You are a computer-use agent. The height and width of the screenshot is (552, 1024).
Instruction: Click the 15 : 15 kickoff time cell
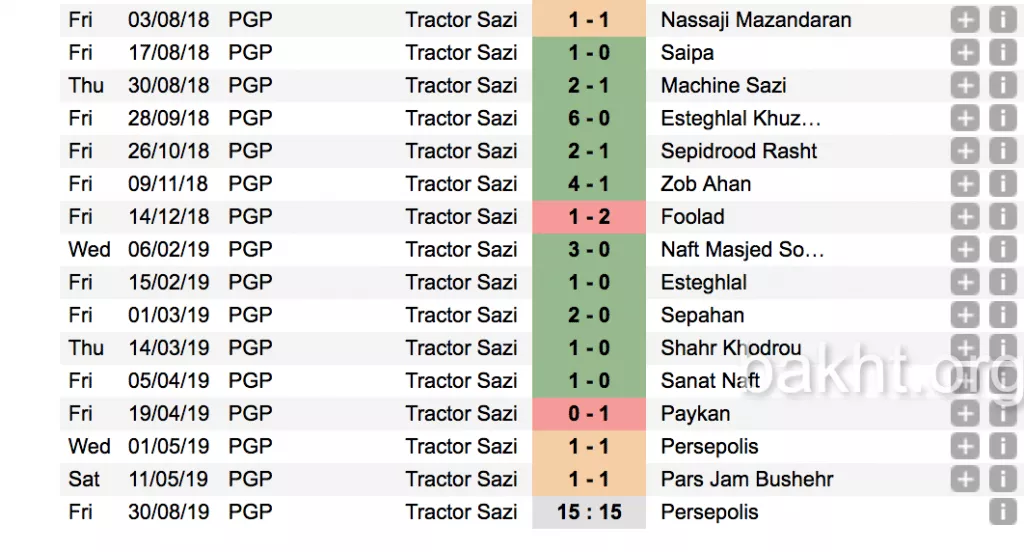(589, 512)
